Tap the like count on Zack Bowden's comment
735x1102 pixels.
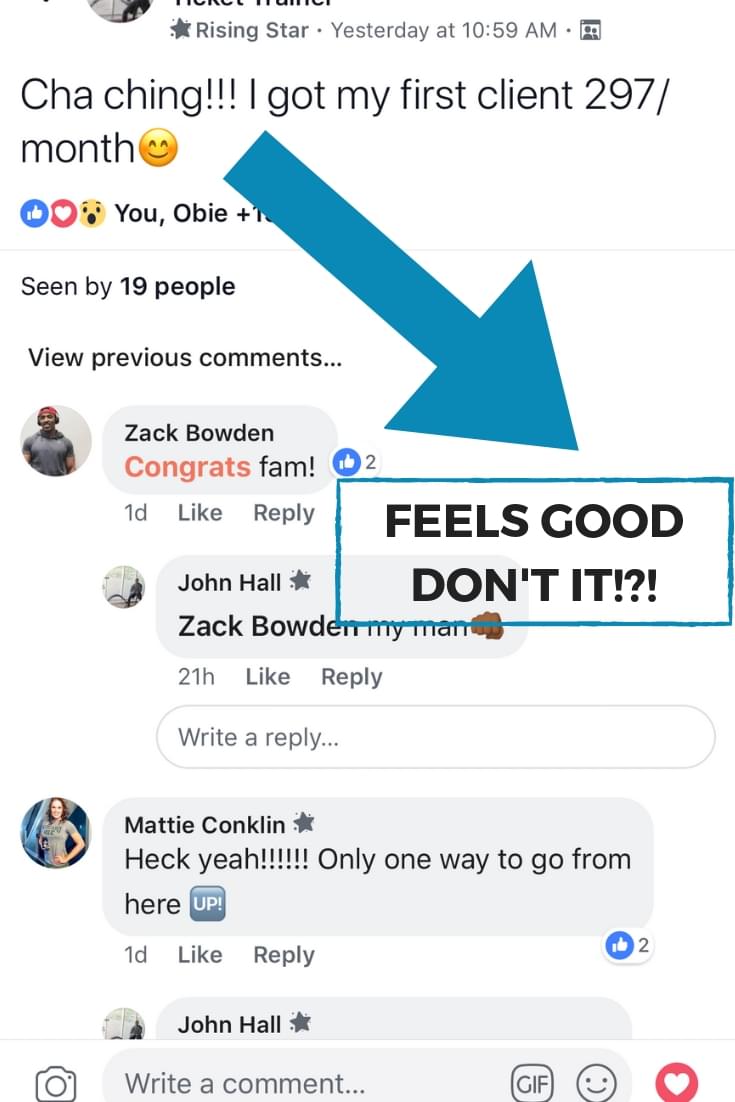pos(356,462)
